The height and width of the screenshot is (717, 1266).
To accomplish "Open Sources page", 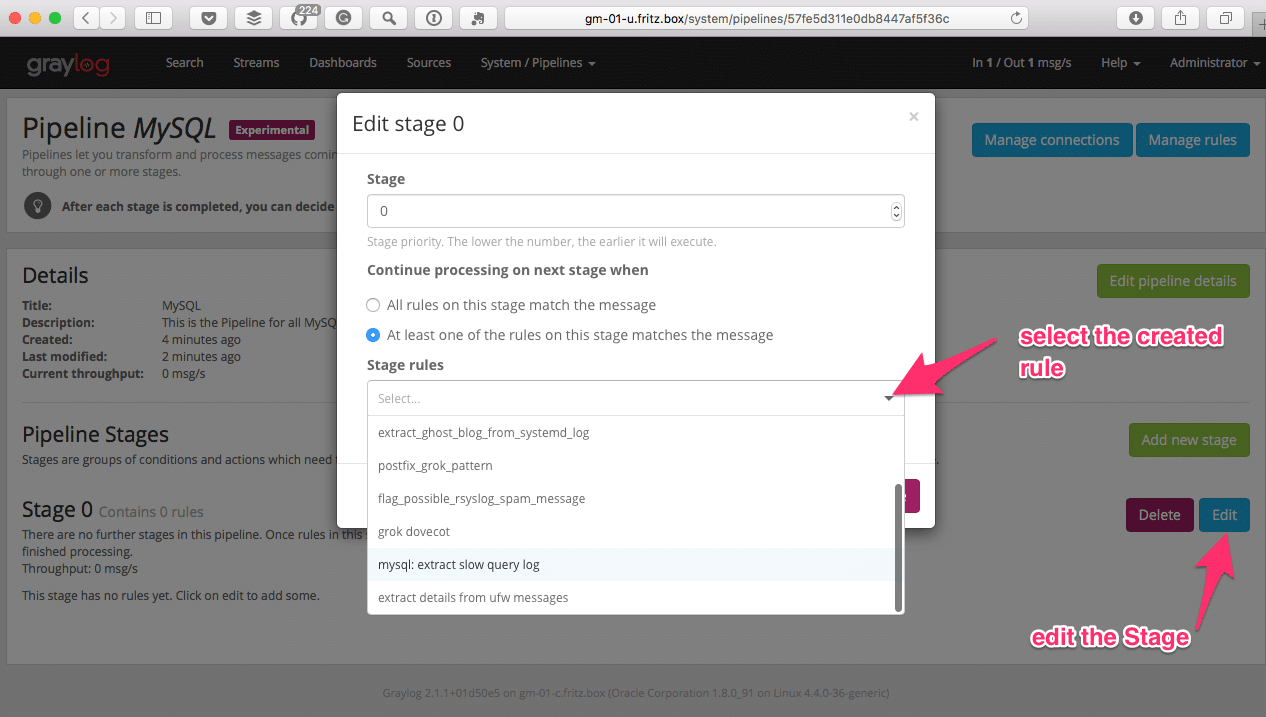I will point(429,62).
